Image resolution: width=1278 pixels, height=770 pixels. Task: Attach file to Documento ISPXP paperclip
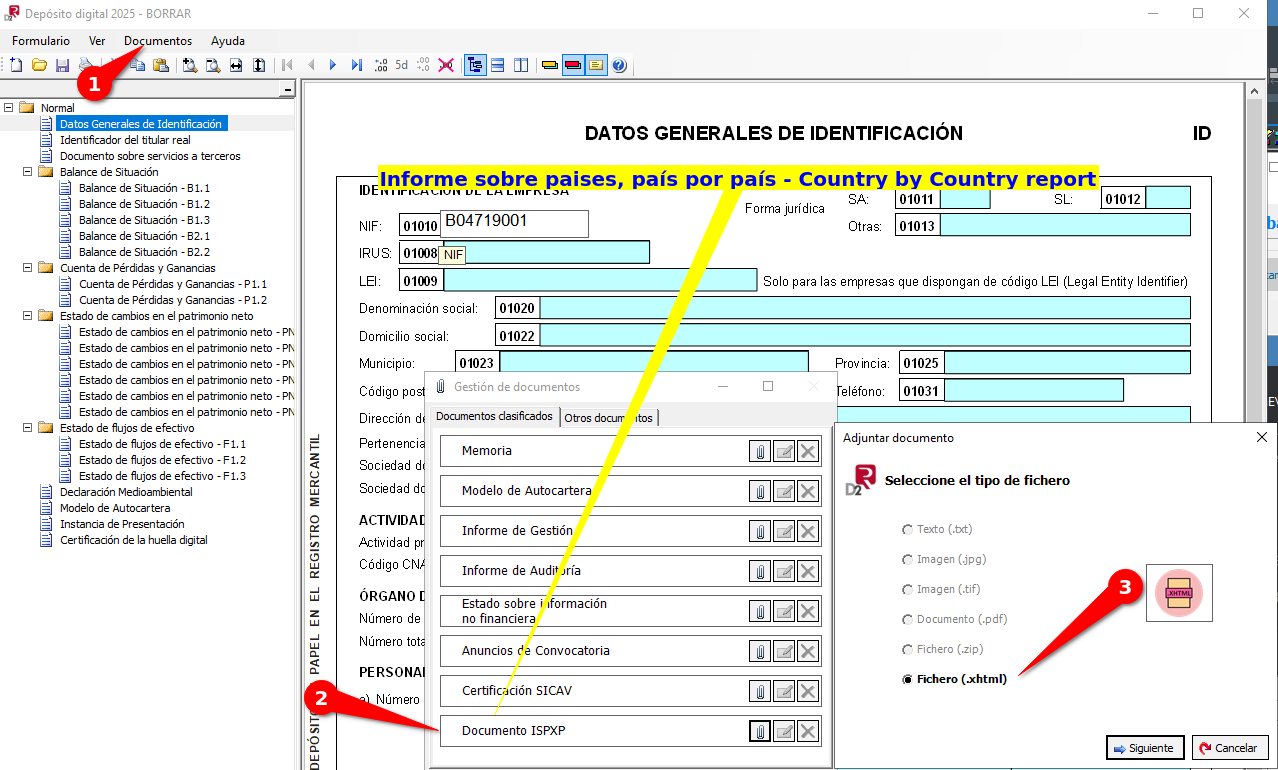coord(760,731)
